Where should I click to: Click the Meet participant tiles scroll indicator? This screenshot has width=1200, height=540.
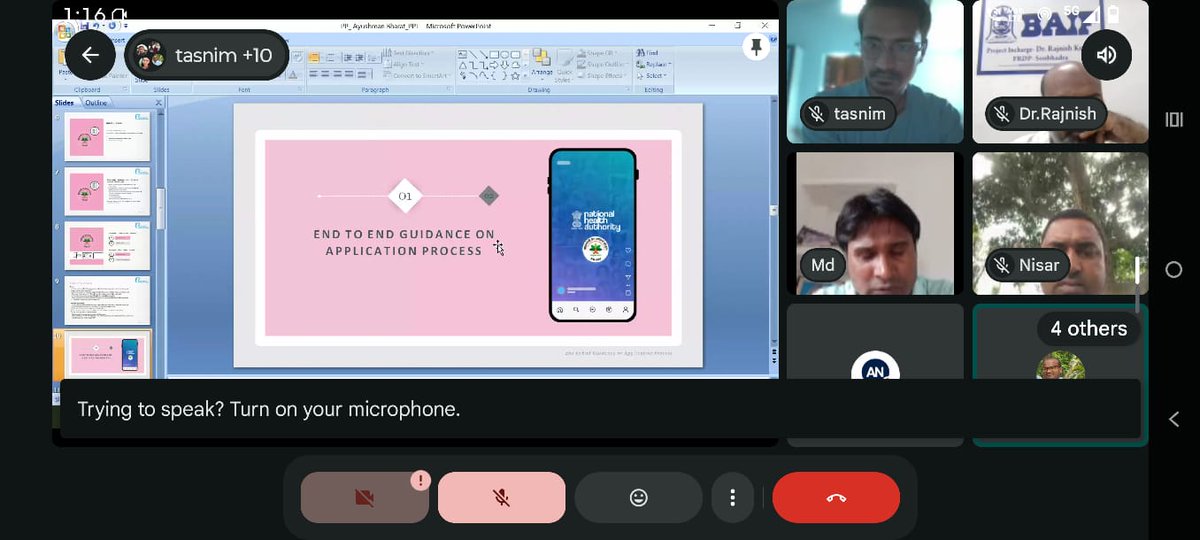[1137, 272]
